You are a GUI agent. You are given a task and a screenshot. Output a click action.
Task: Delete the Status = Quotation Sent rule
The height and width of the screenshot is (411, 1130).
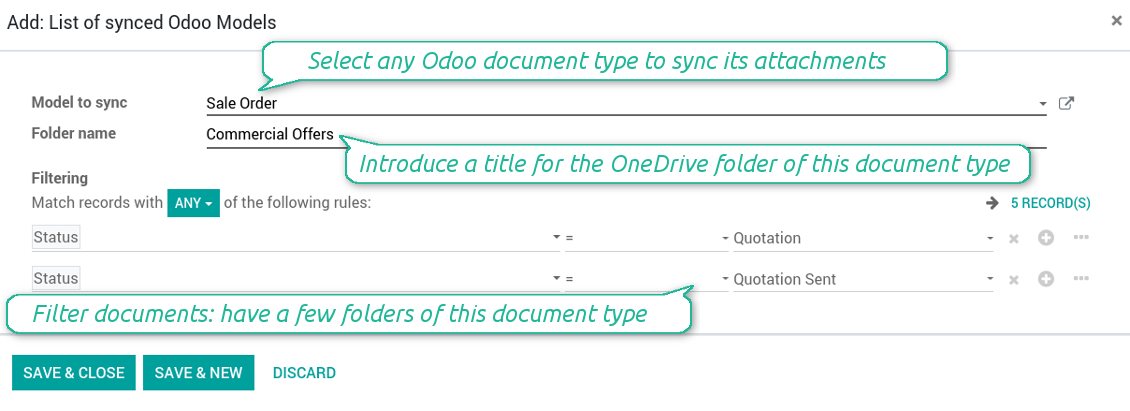[x=1013, y=280]
